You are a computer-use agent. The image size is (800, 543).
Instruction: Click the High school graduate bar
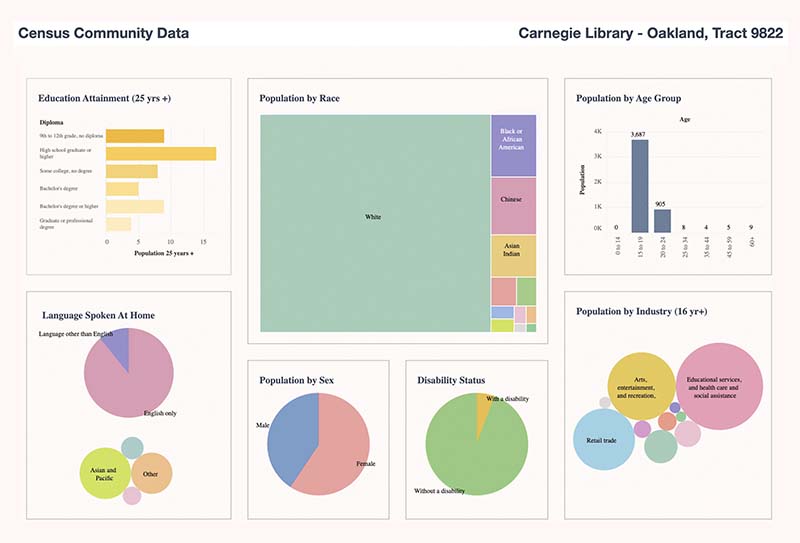coord(160,153)
